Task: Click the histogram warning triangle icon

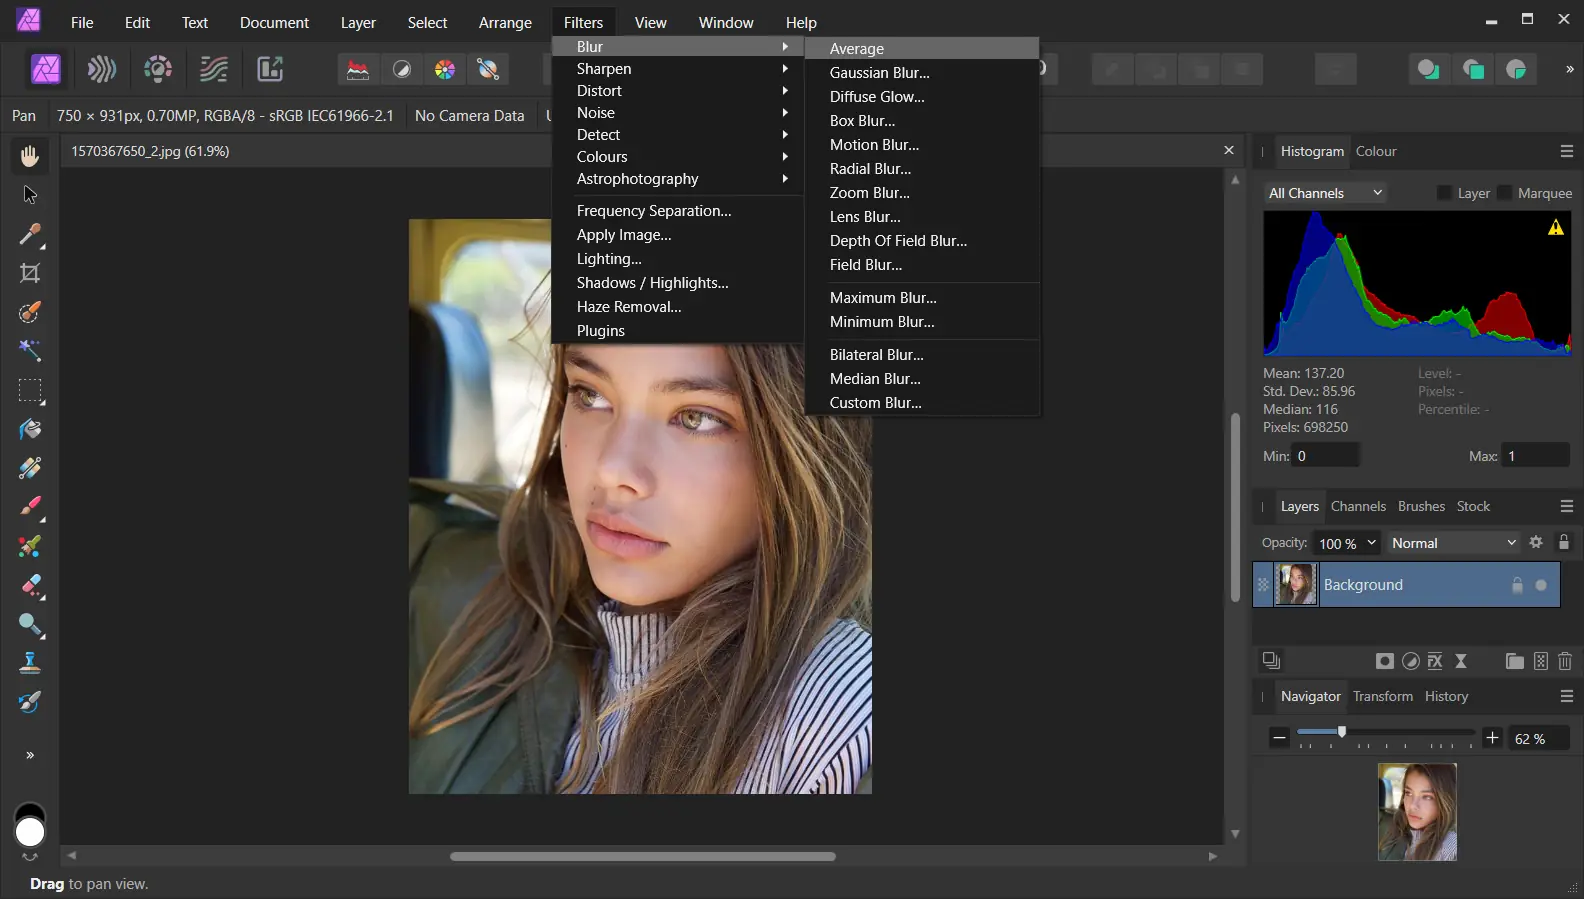Action: click(x=1555, y=228)
